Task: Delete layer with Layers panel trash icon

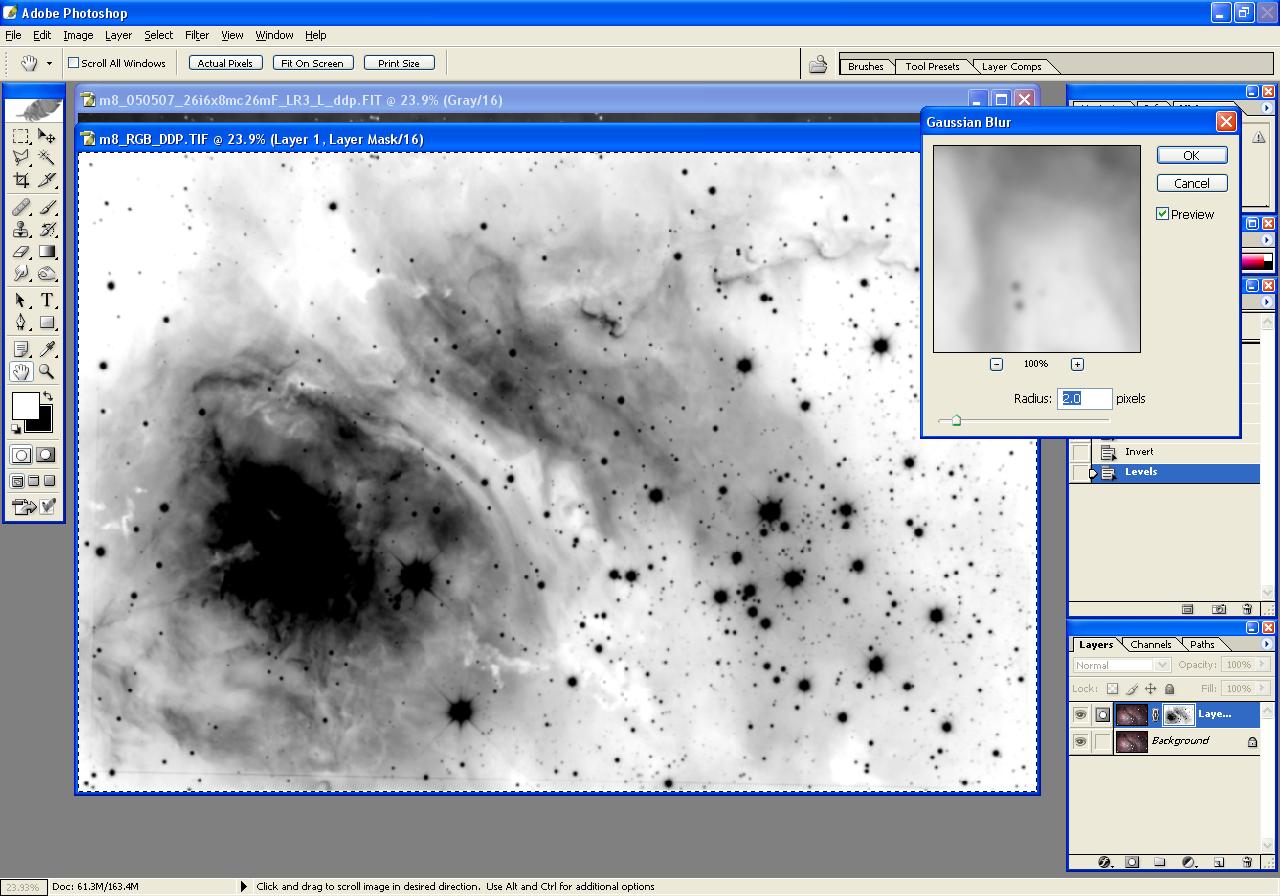Action: click(1247, 862)
